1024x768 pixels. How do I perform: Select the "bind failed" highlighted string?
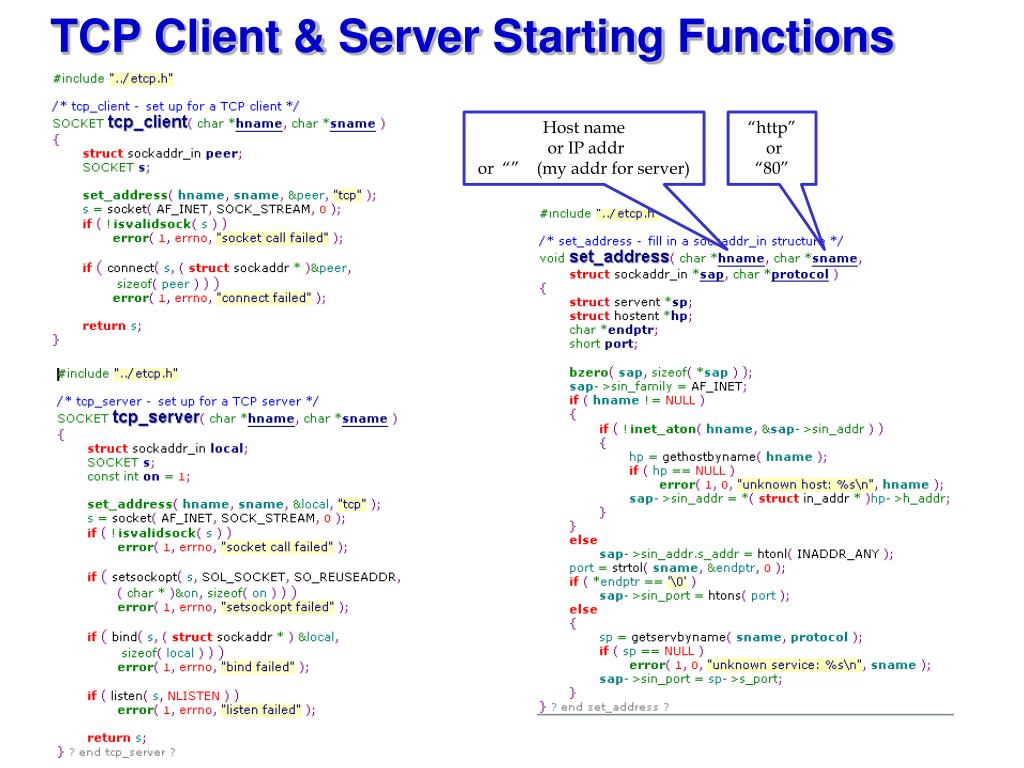258,667
